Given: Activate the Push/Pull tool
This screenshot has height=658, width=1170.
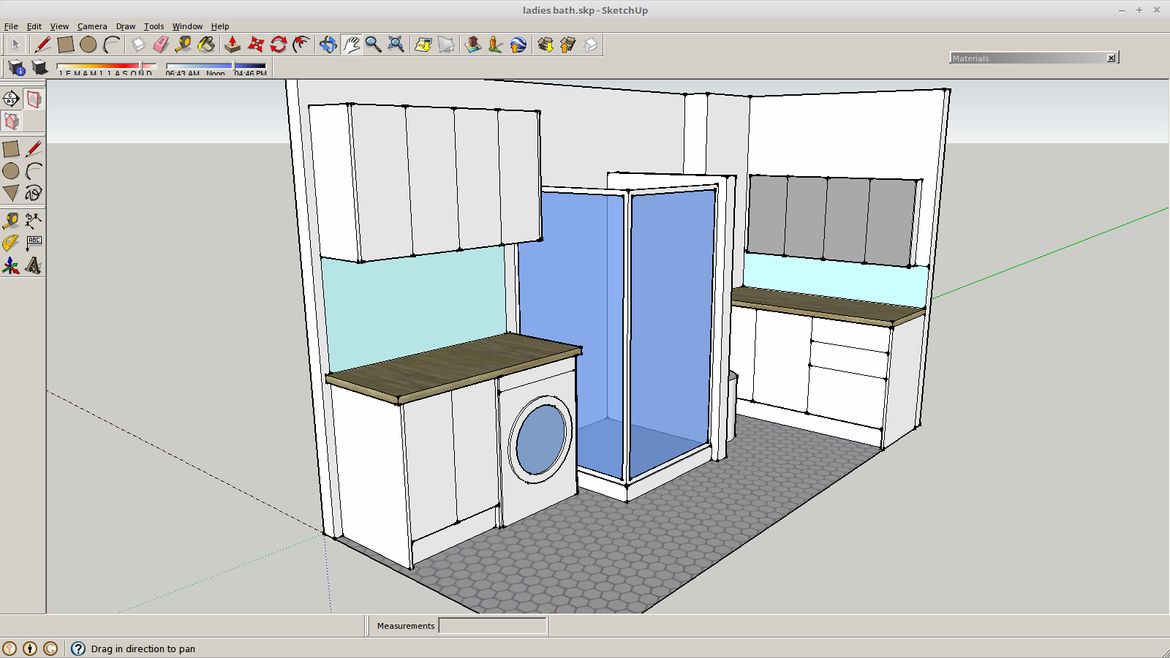Looking at the screenshot, I should click(232, 44).
